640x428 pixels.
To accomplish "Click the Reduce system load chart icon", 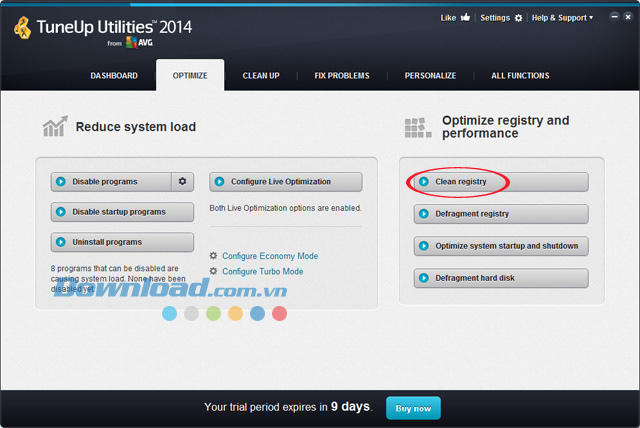I will click(x=55, y=126).
